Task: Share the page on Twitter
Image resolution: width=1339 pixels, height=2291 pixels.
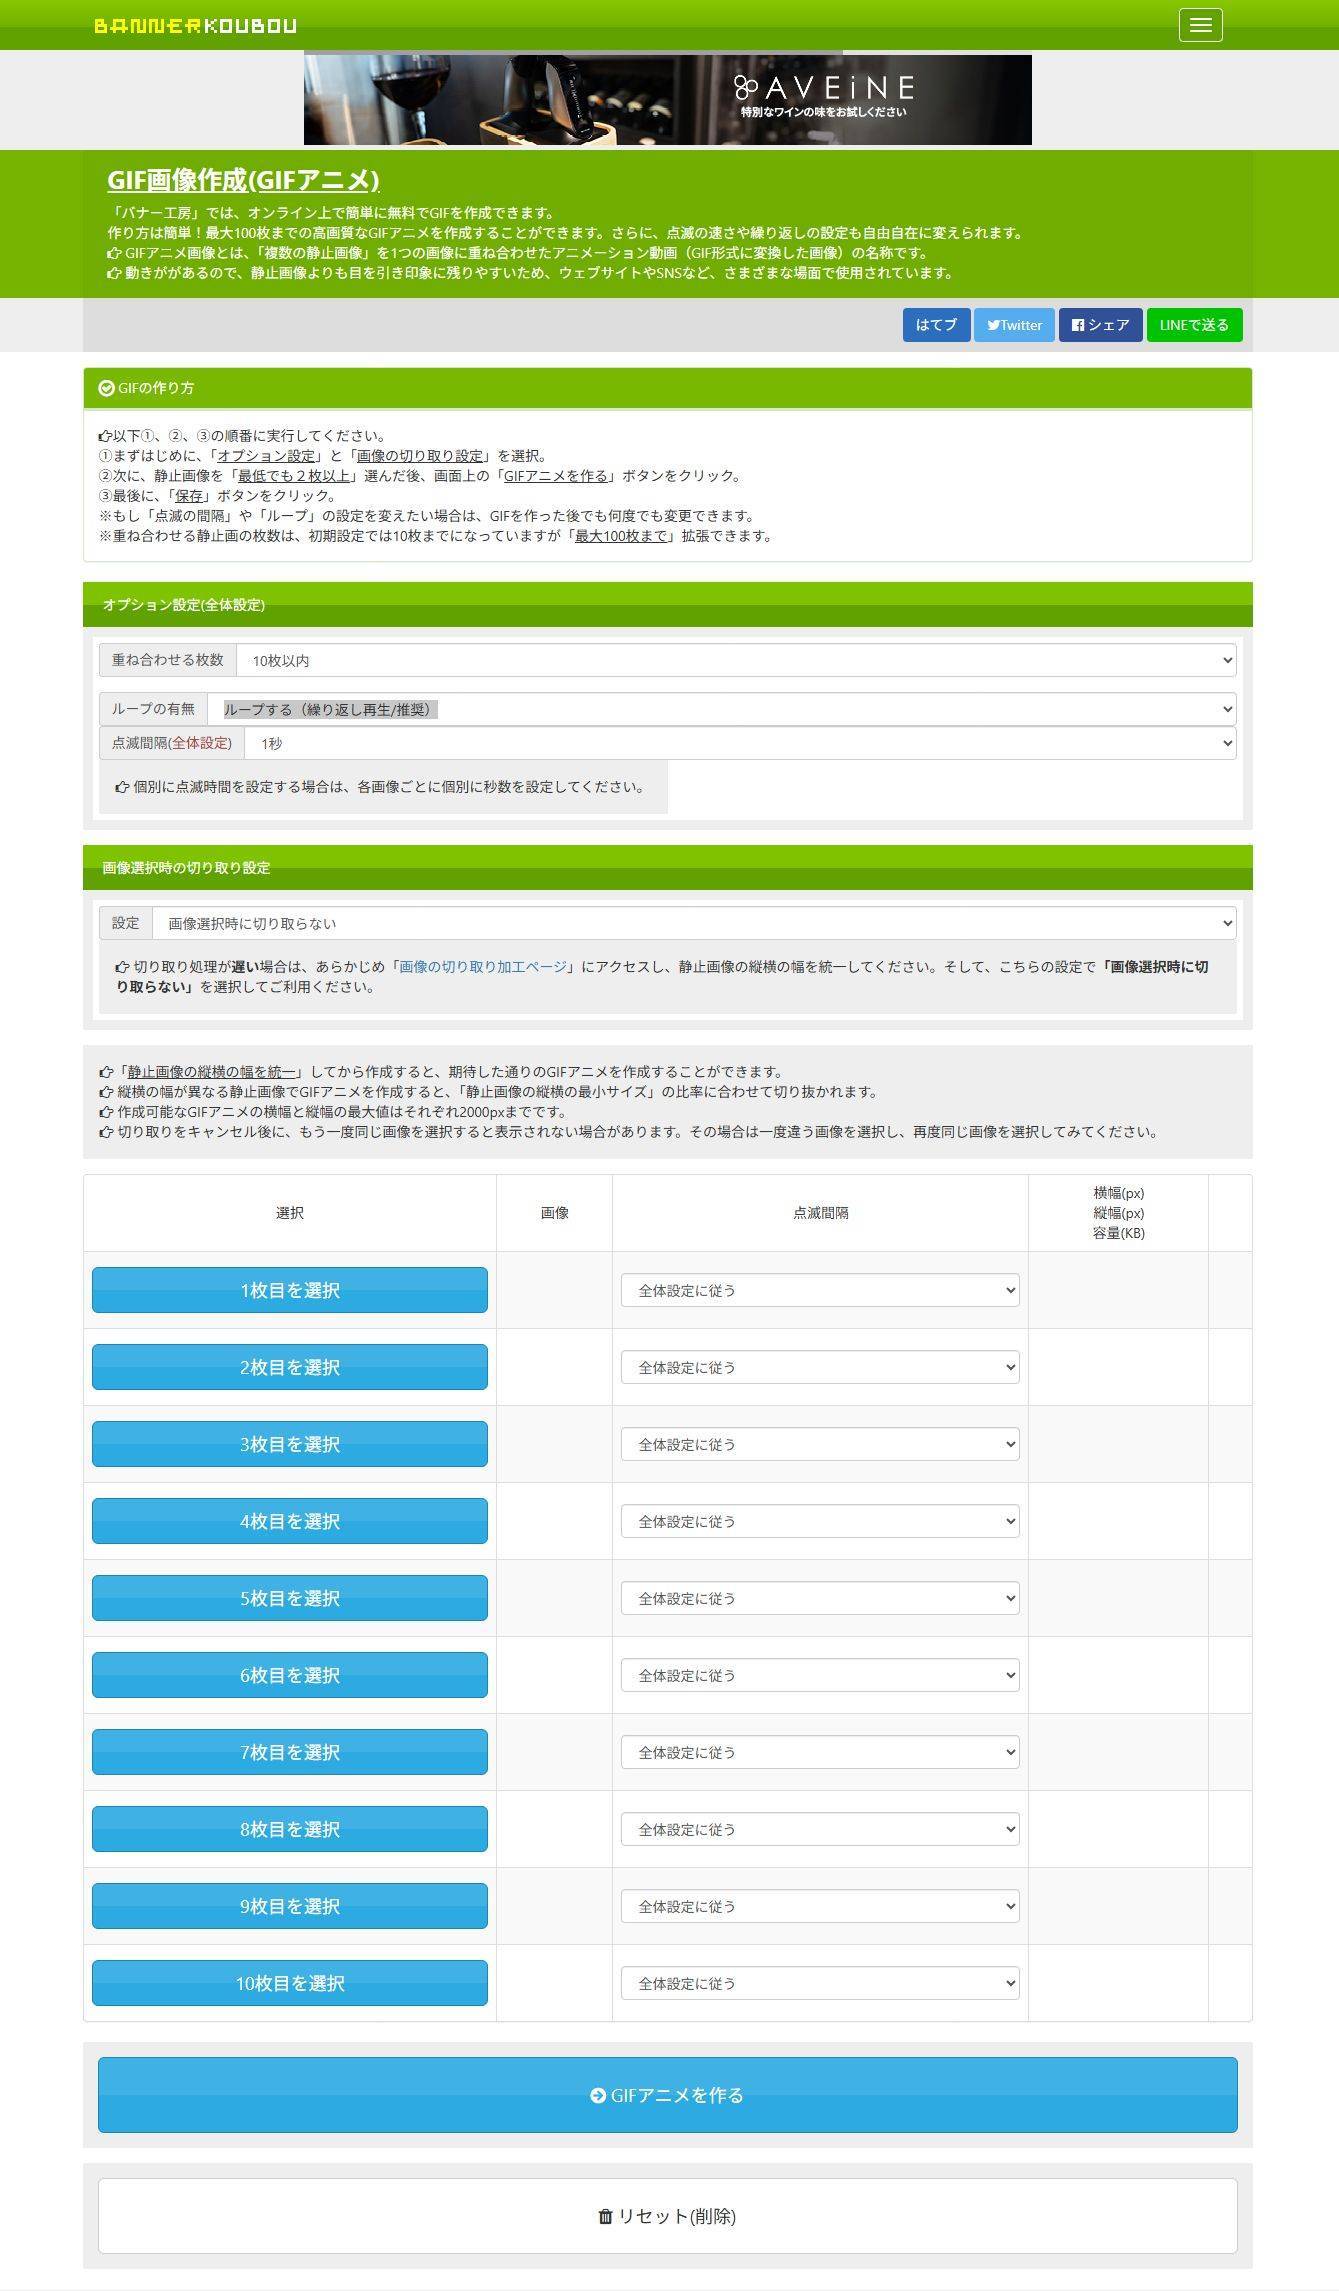Action: pyautogui.click(x=1014, y=325)
